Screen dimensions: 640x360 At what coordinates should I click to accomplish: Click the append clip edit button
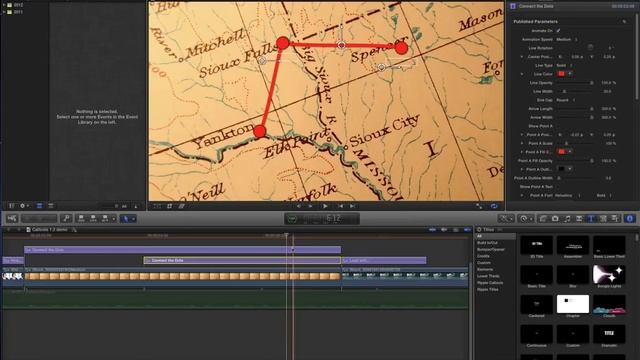tap(105, 219)
